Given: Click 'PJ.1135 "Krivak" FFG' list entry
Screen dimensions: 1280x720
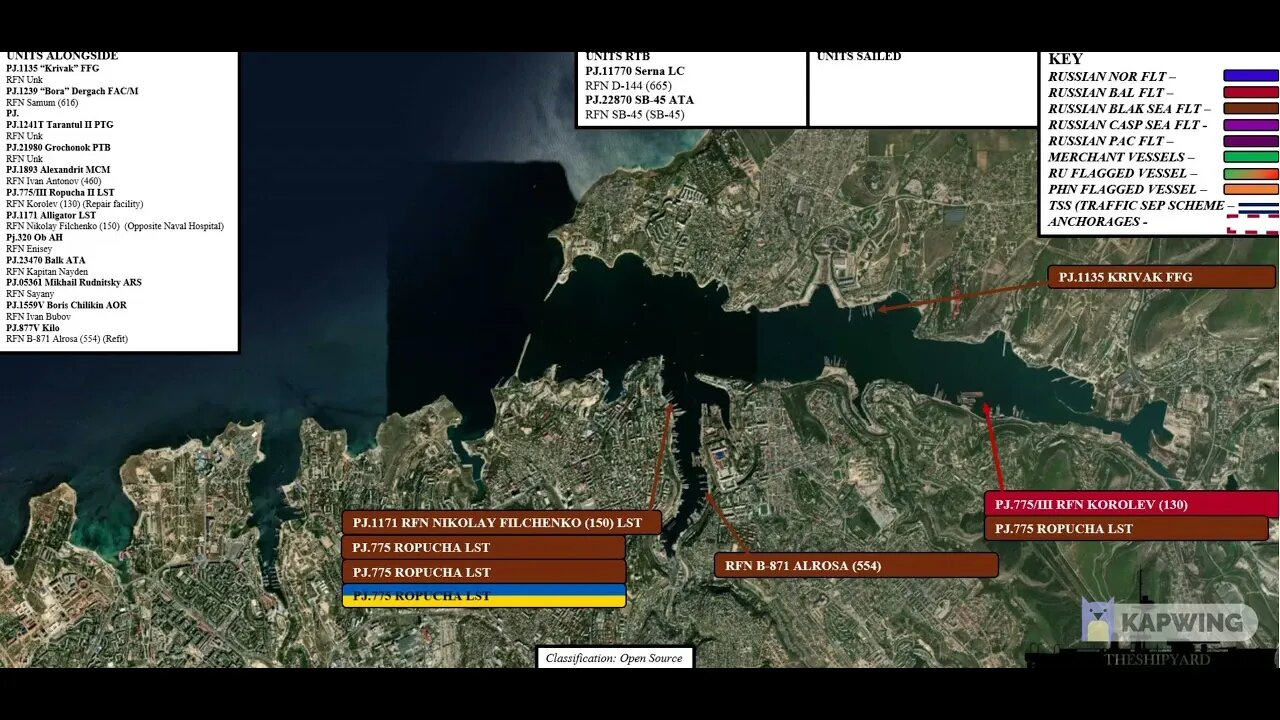Looking at the screenshot, I should 52,68.
